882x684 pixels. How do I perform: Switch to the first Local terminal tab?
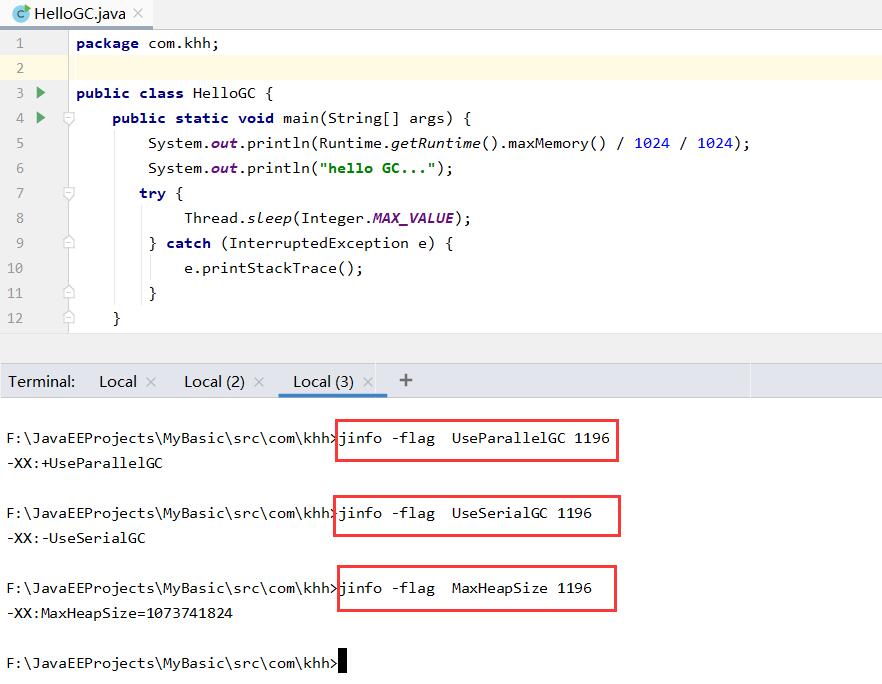click(x=117, y=382)
